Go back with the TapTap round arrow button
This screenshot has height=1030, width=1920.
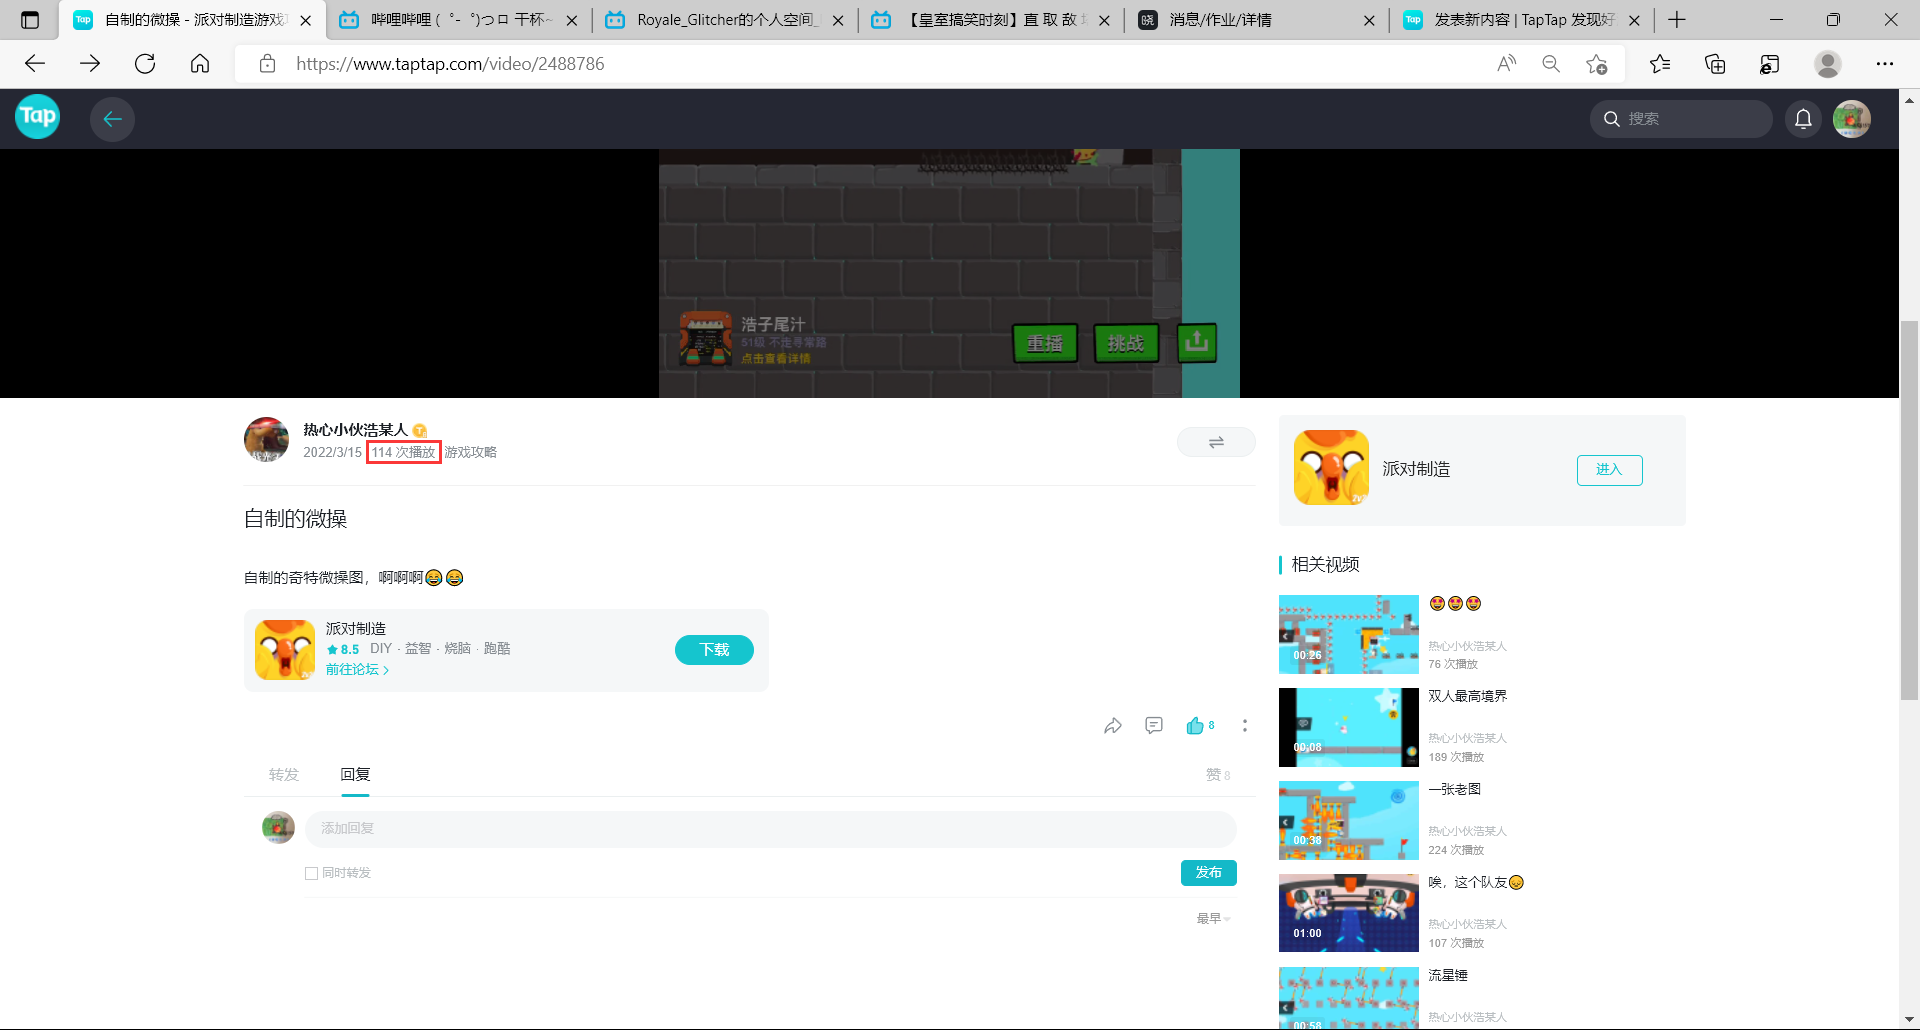(112, 119)
